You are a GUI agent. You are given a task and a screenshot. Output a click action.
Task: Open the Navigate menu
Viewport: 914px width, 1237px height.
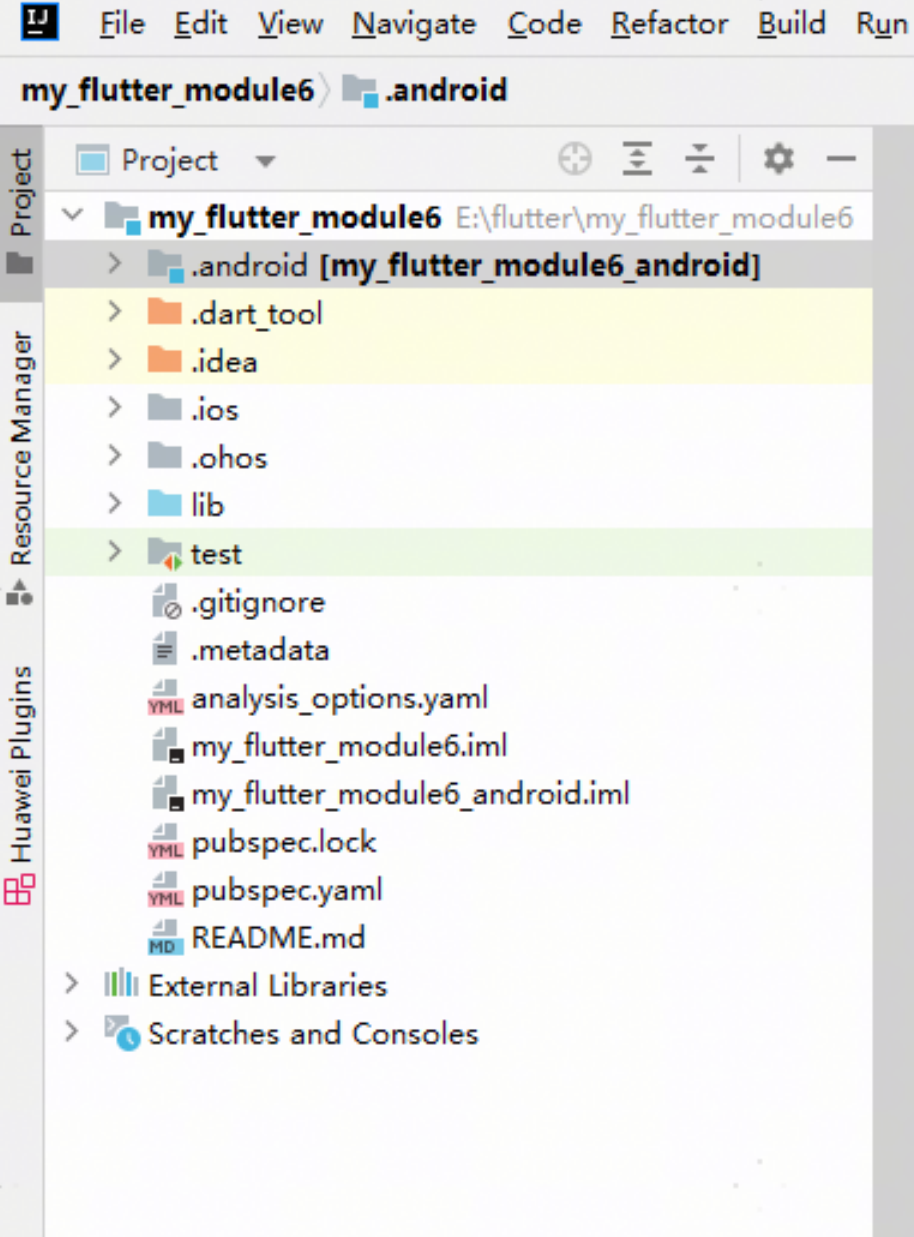click(x=415, y=23)
